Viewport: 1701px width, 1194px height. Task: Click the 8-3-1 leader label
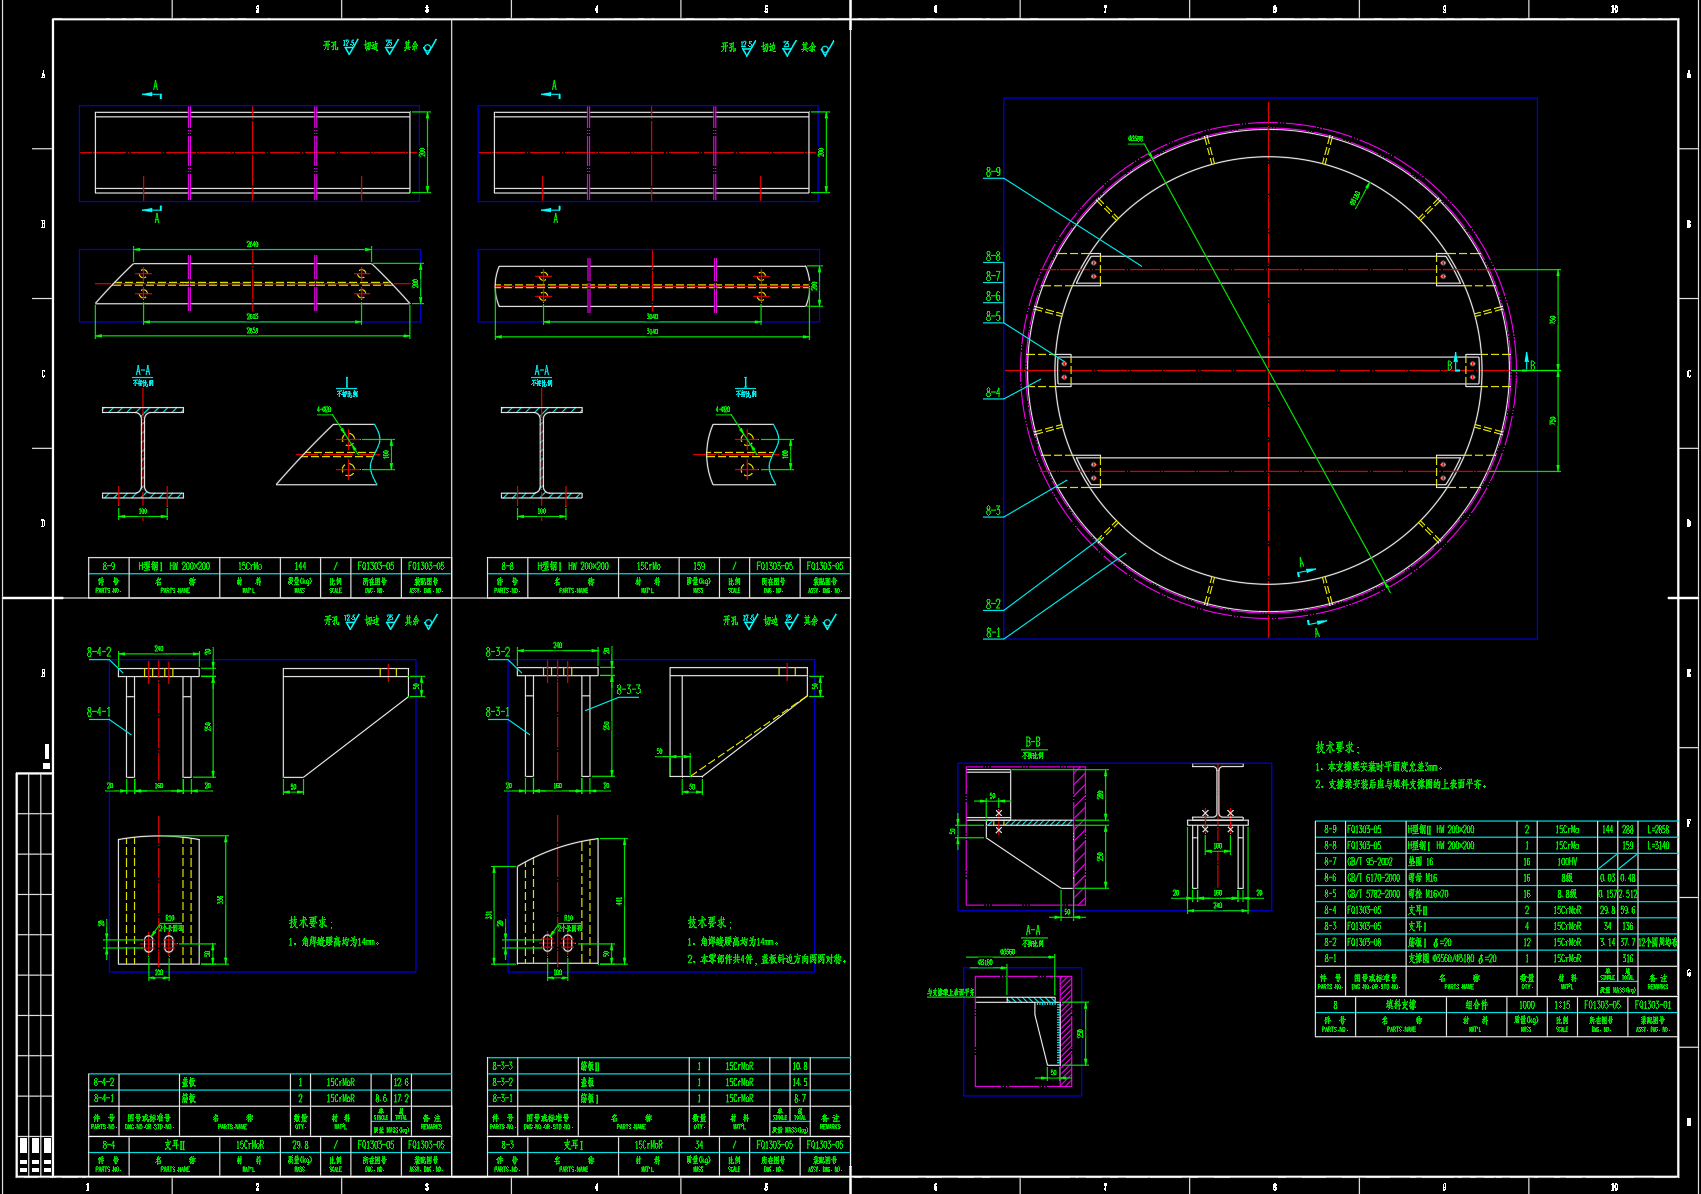[x=498, y=712]
